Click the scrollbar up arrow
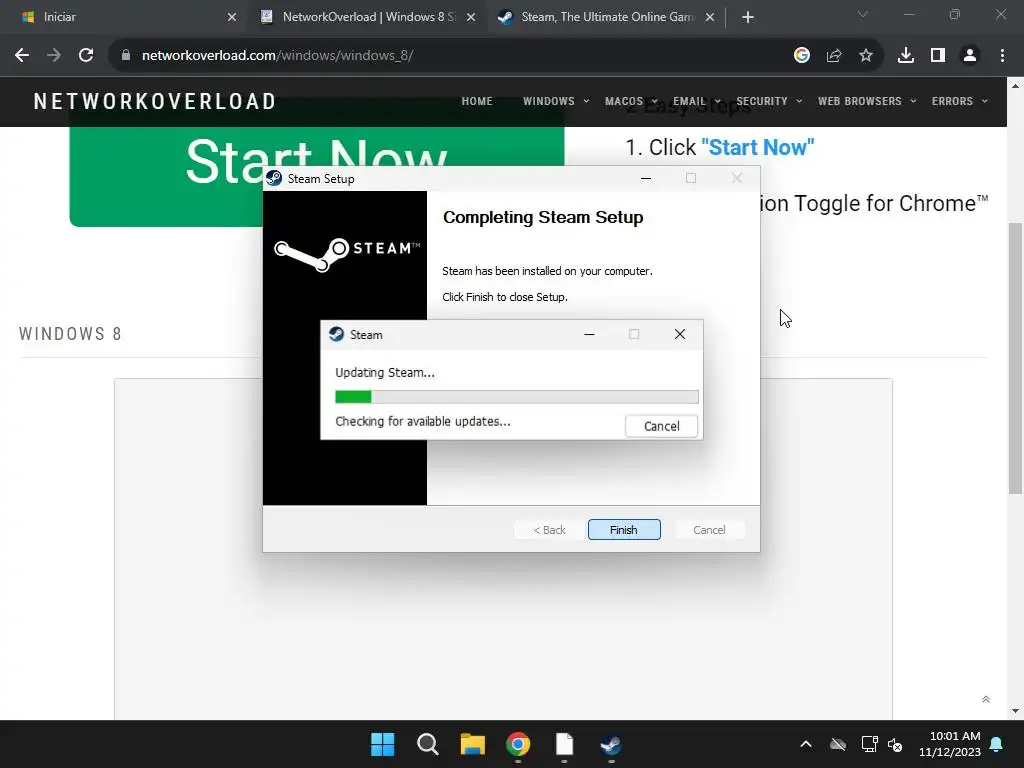 click(x=1016, y=86)
